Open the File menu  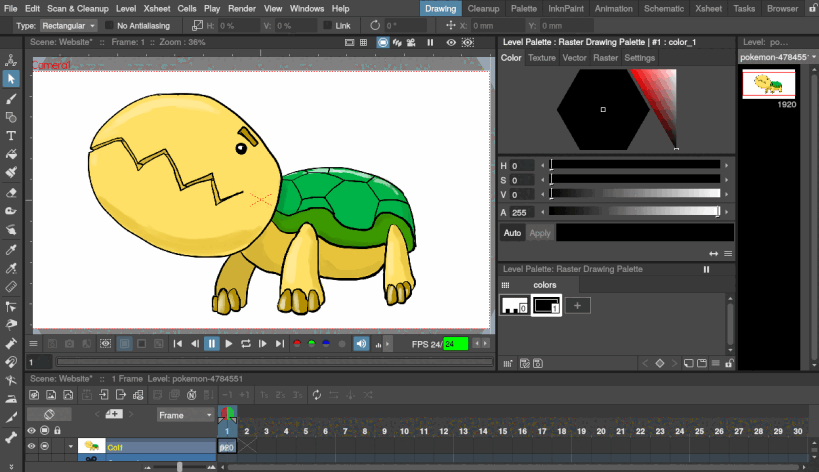[x=10, y=8]
